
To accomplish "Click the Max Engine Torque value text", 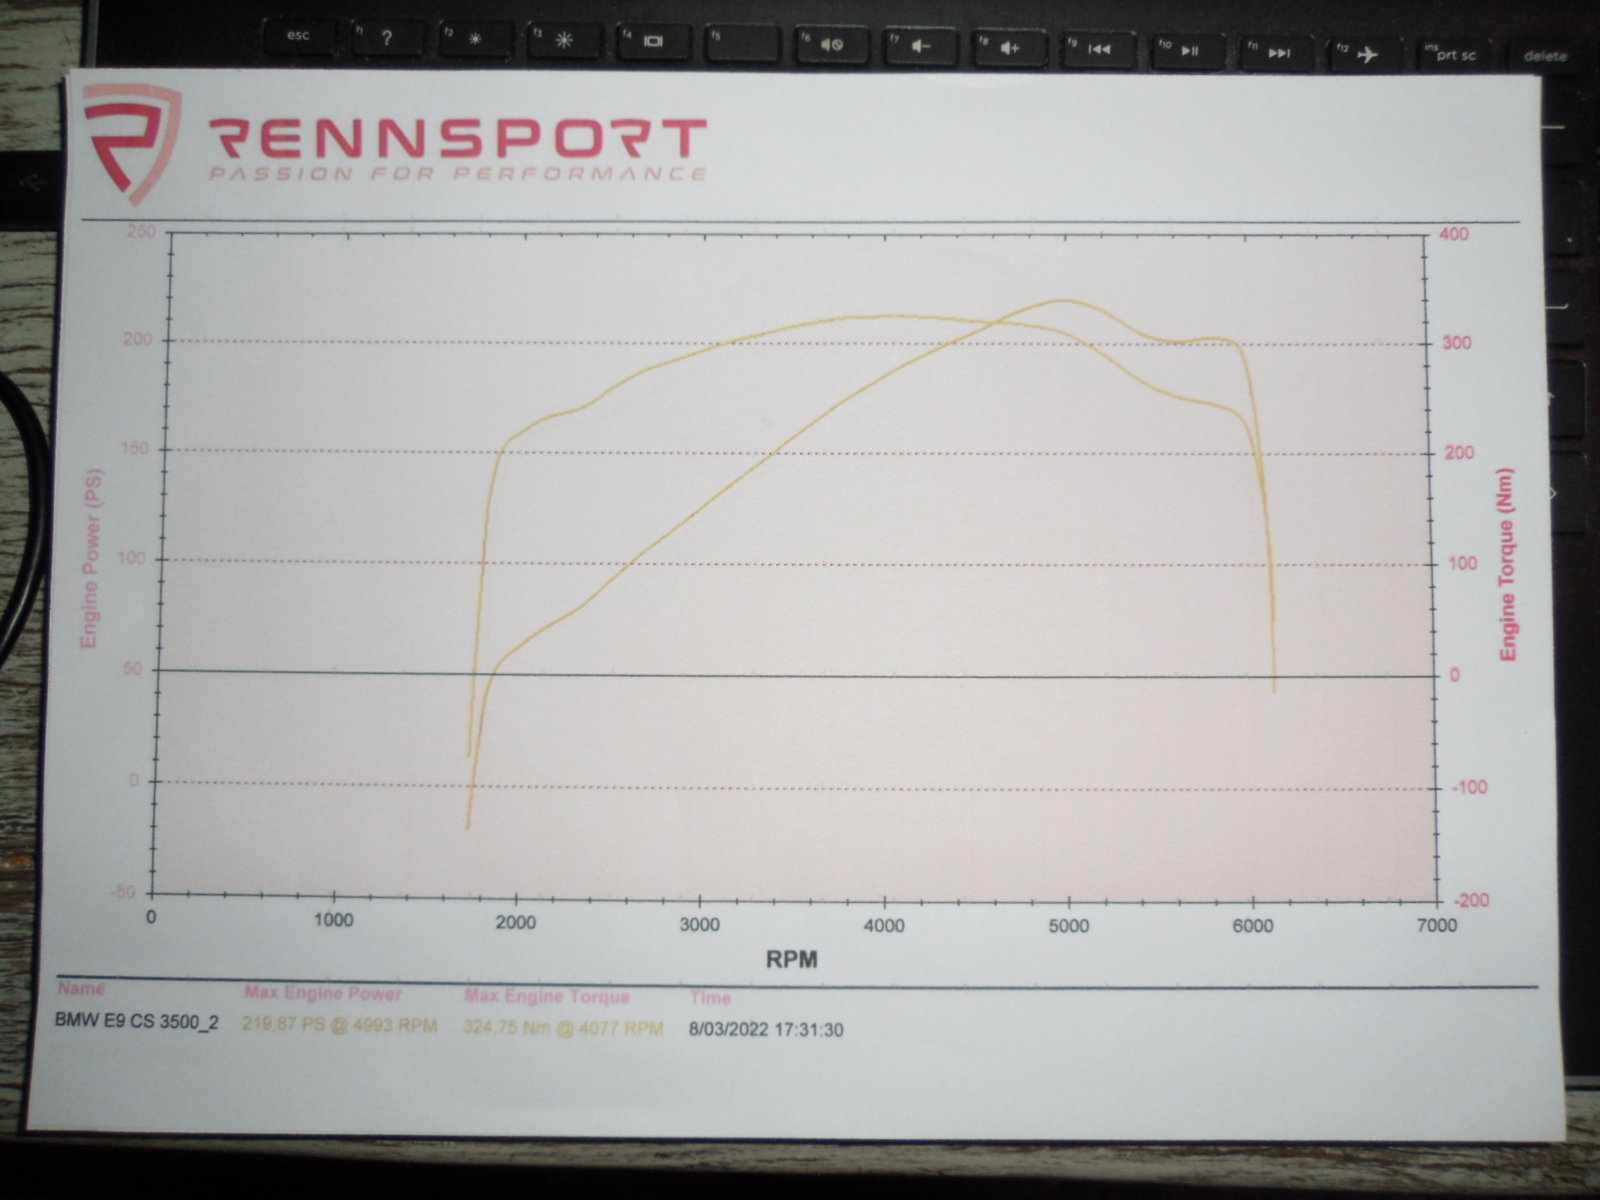I will 563,1028.
